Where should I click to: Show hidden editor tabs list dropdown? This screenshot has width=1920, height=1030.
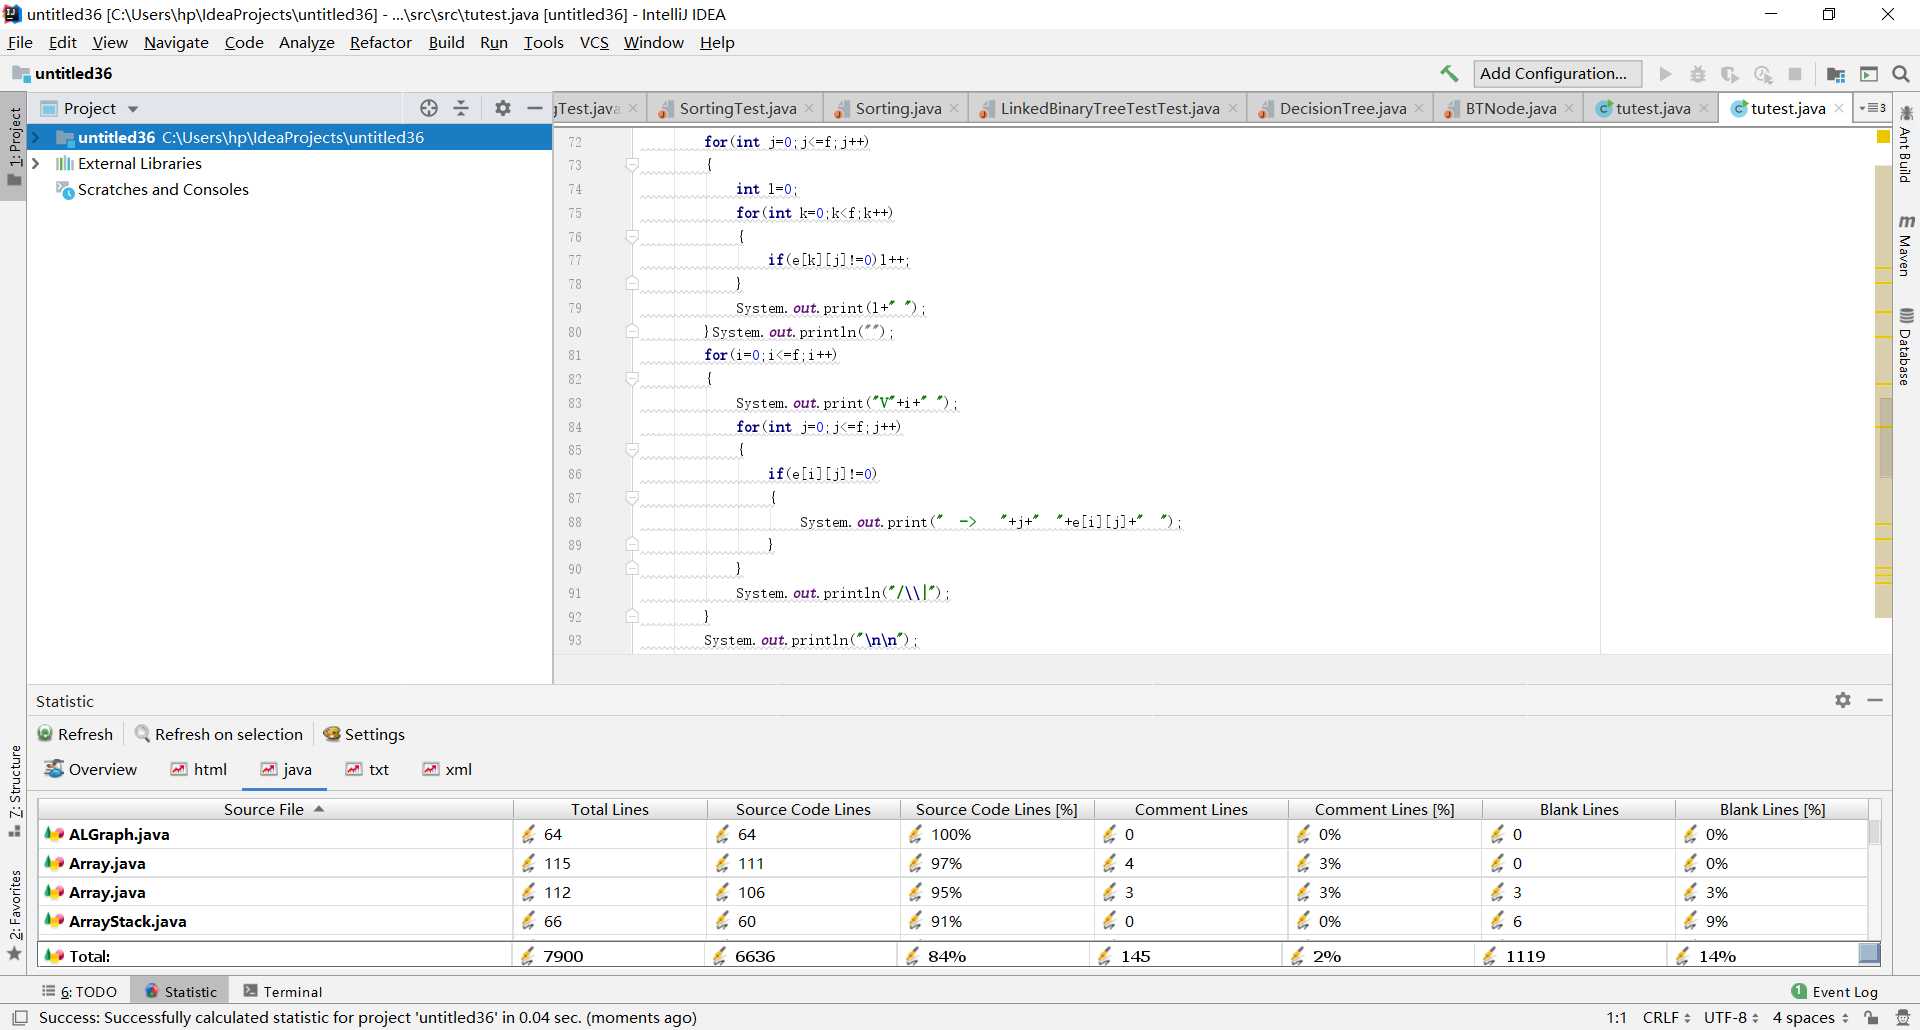click(1872, 108)
